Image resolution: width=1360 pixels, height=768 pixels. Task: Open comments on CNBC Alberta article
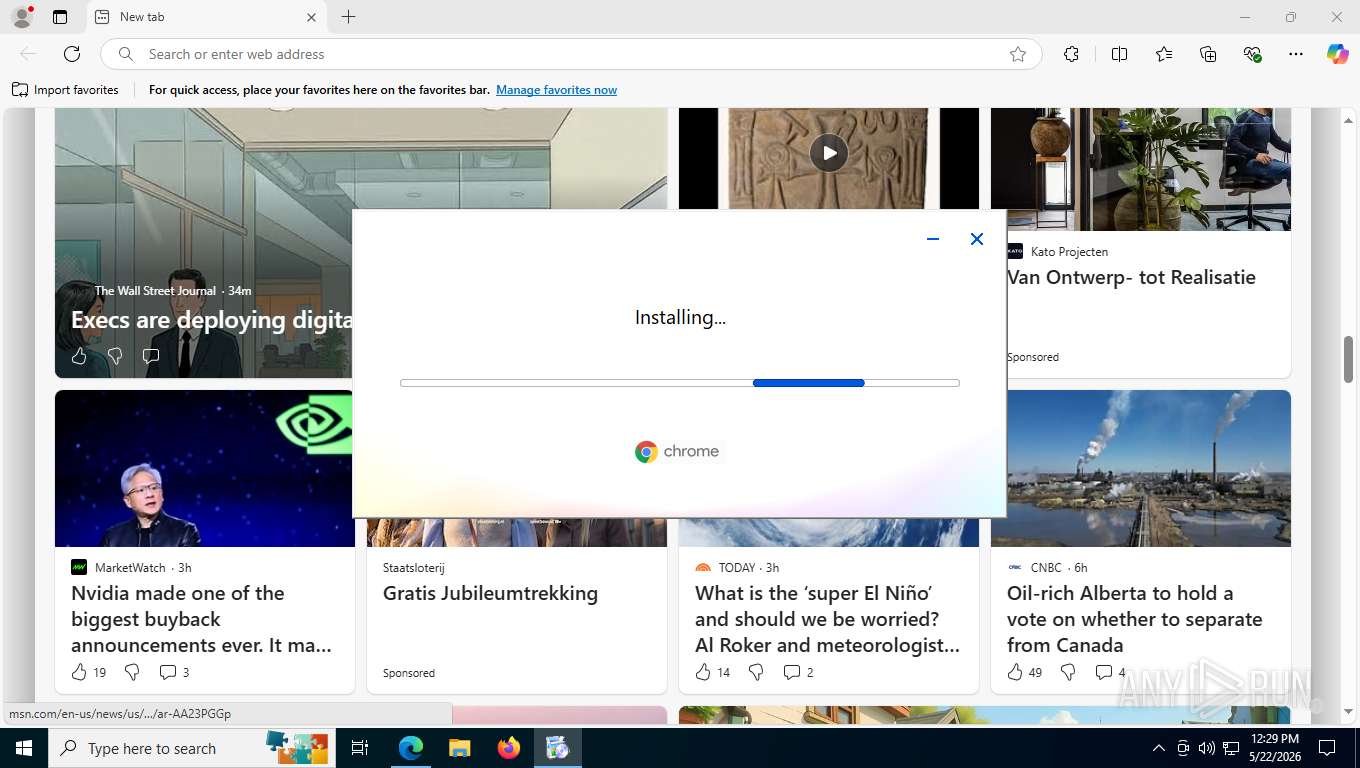click(1110, 672)
